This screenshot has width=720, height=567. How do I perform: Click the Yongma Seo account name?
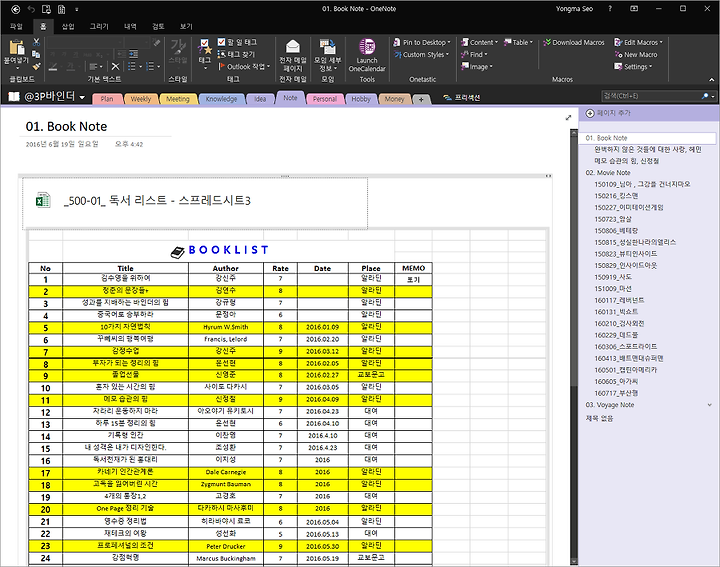[574, 9]
